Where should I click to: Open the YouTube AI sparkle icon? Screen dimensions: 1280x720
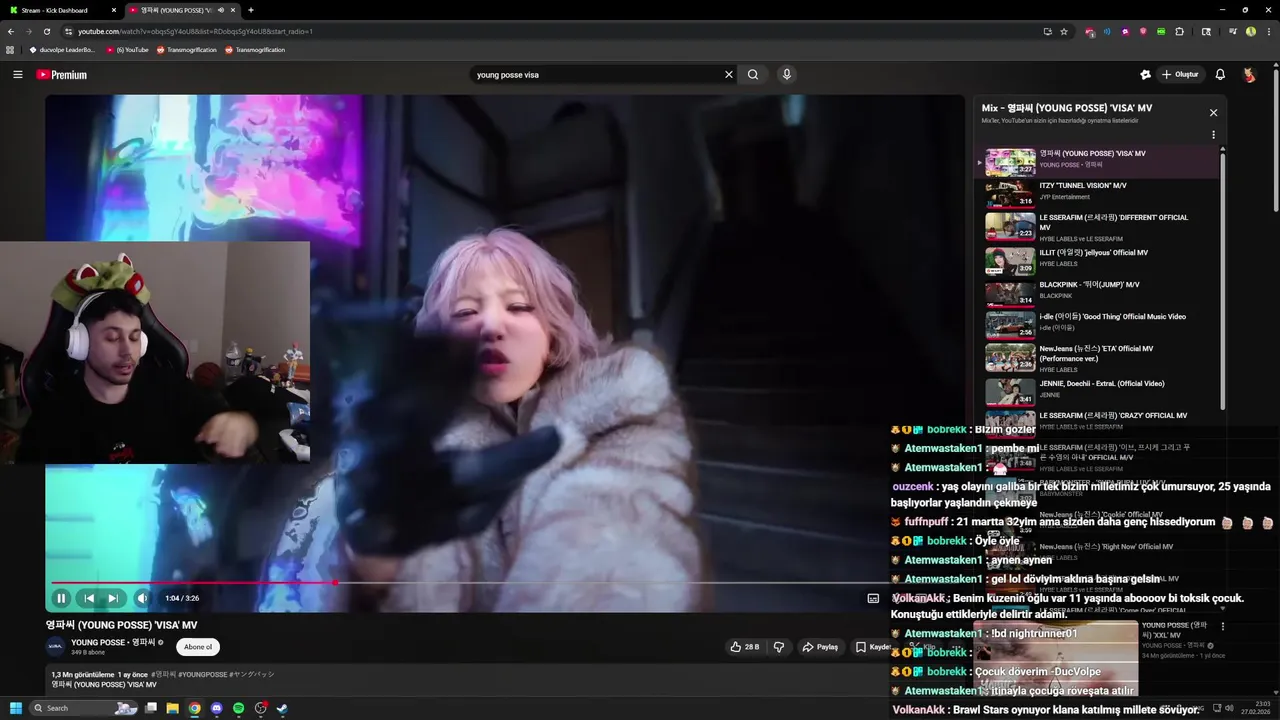(1146, 75)
